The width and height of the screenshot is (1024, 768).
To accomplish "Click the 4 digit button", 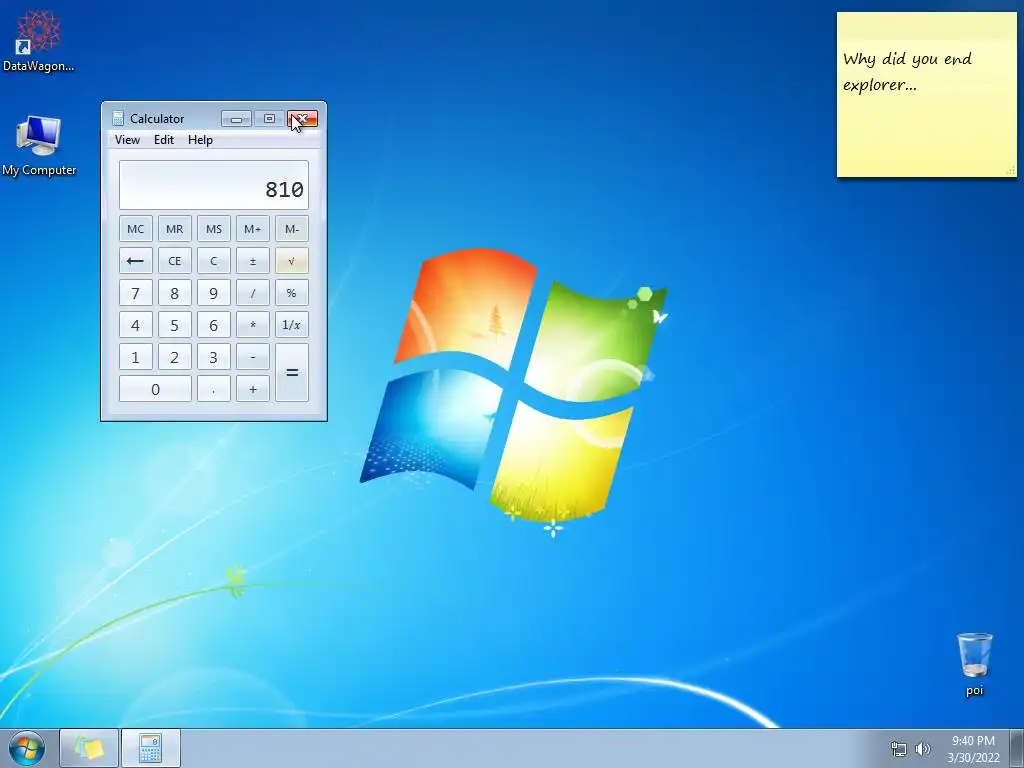I will click(135, 325).
